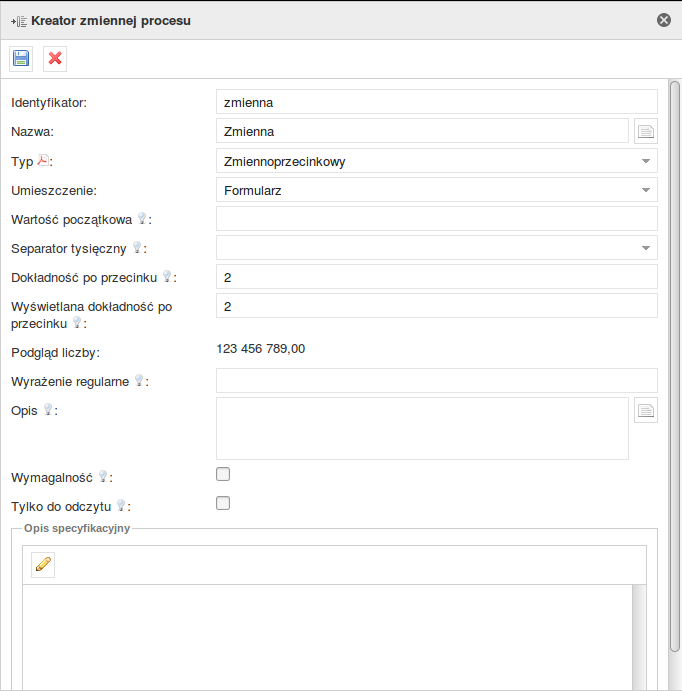Click the Identyfikator label

pos(49,103)
